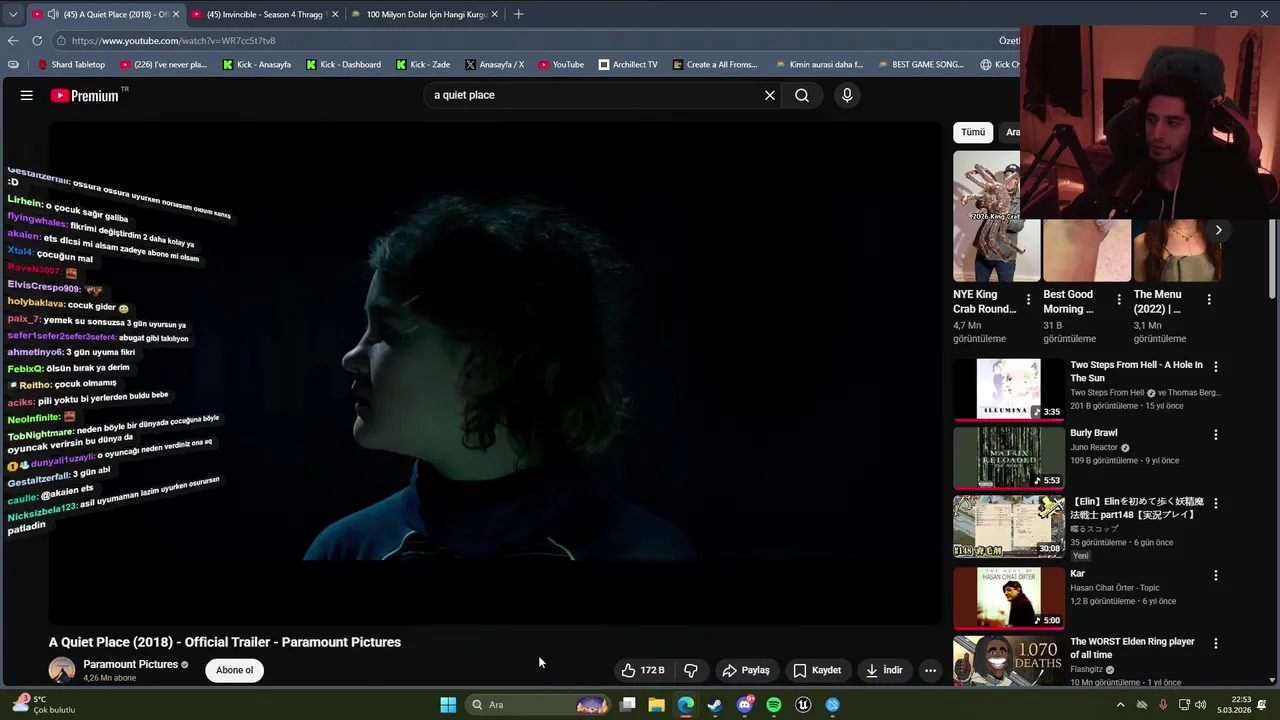Run search with the magnifier icon
This screenshot has height=720, width=1280.
point(802,95)
